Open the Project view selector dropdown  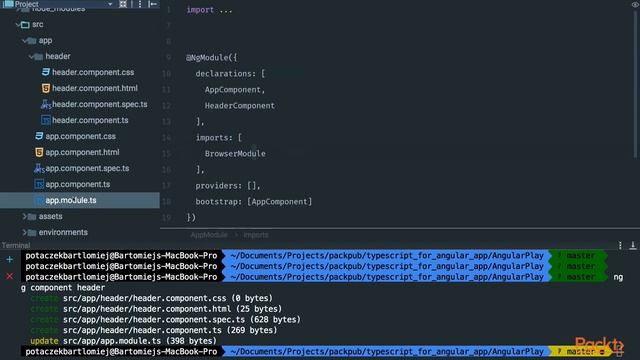point(110,4)
